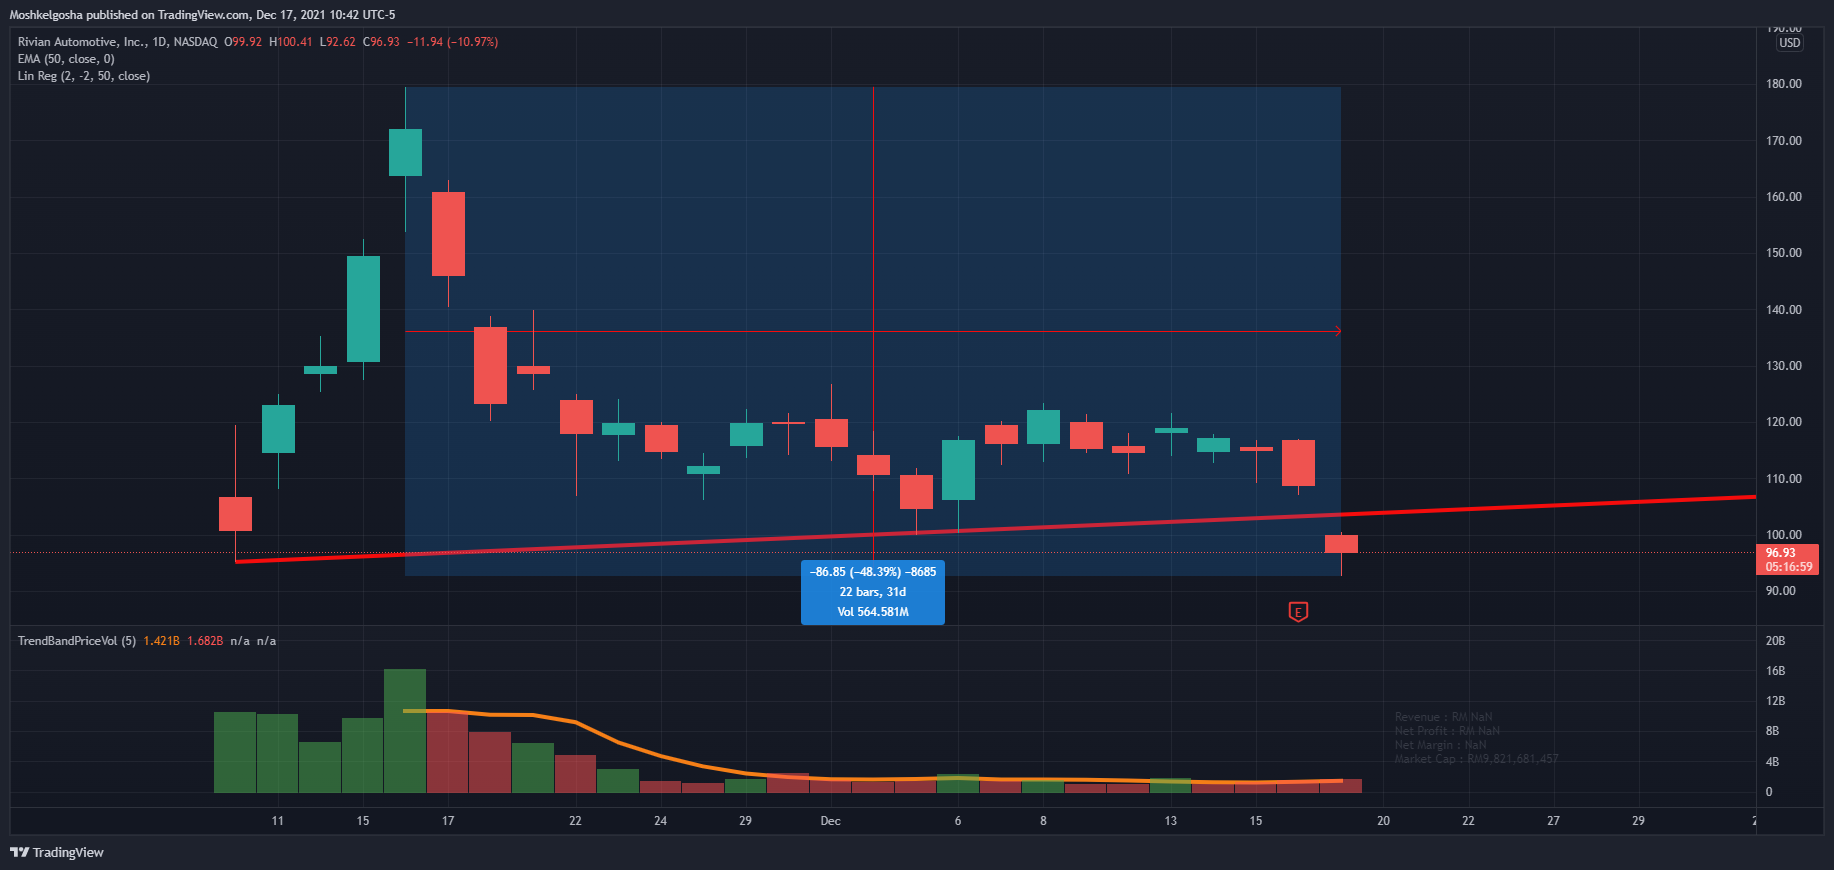The image size is (1834, 870).
Task: Click the published-by header text line
Action: point(202,15)
